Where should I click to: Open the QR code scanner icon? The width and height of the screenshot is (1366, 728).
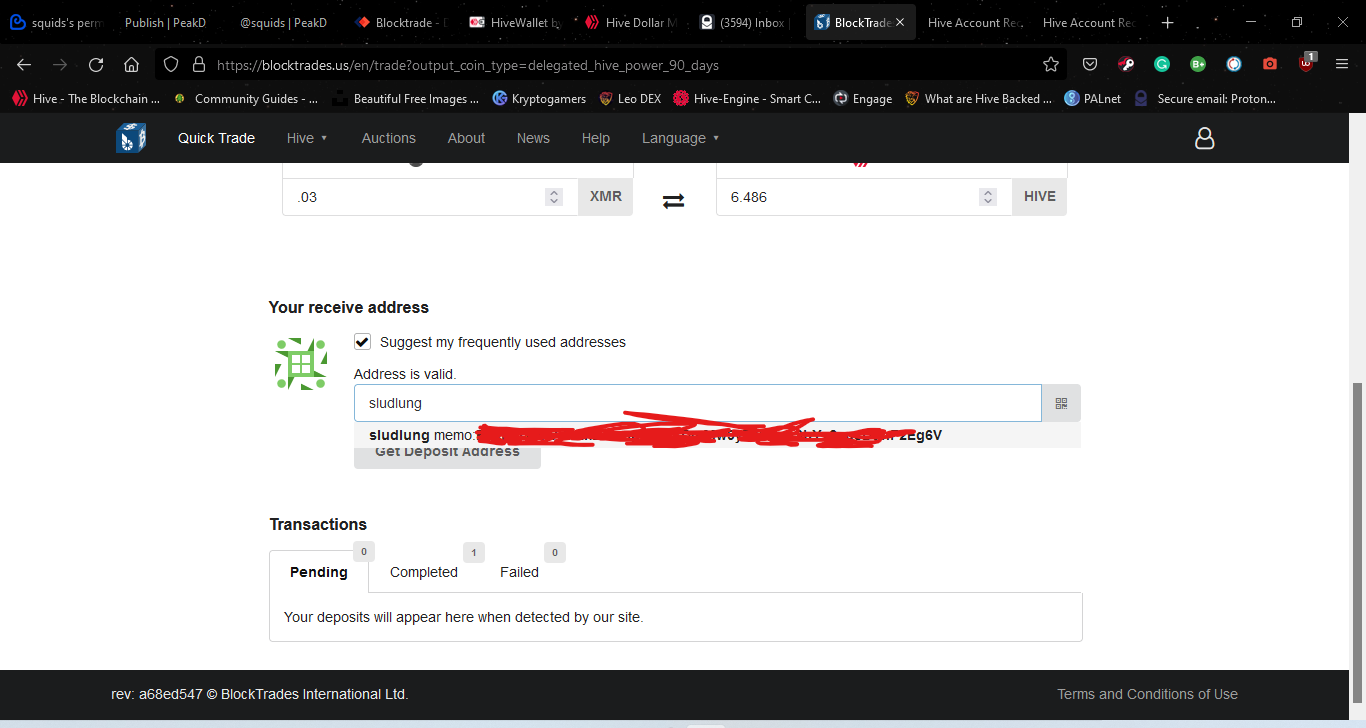pyautogui.click(x=1061, y=403)
